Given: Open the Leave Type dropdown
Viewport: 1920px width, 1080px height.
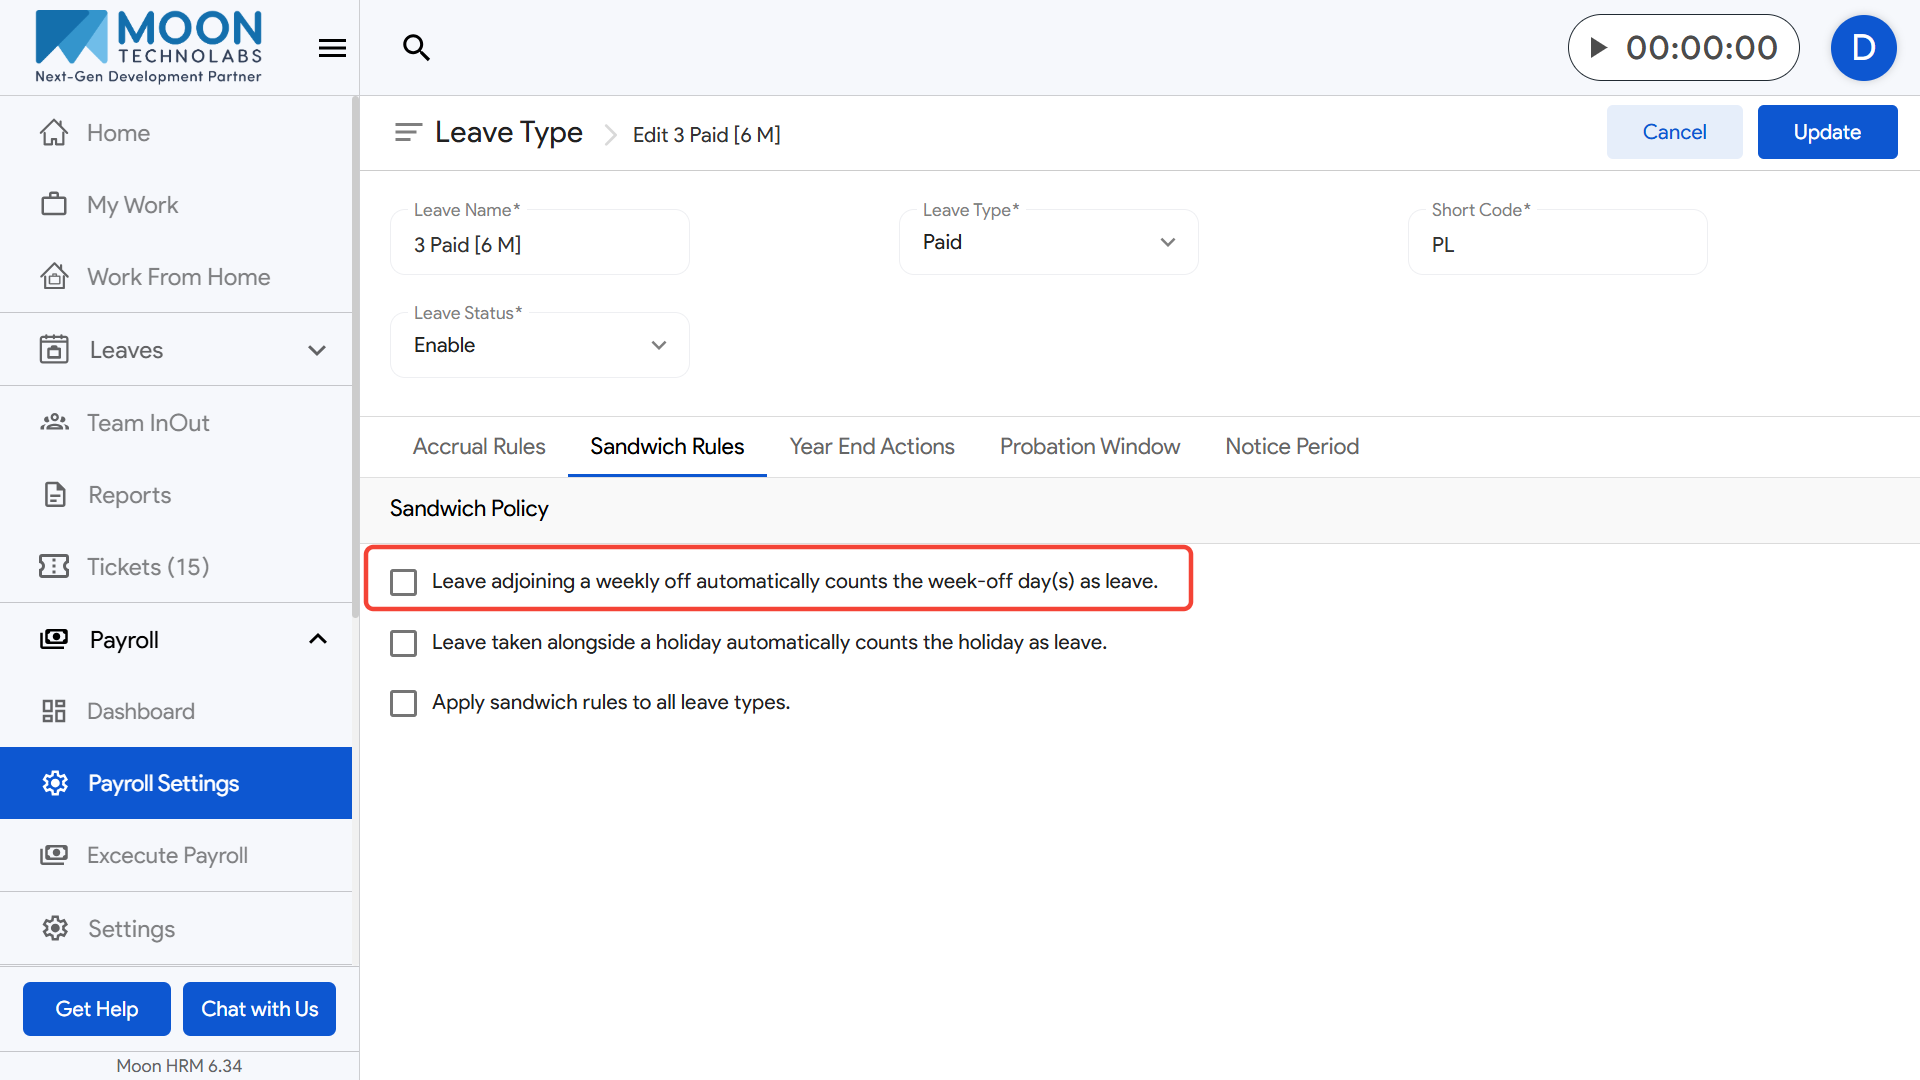Looking at the screenshot, I should pyautogui.click(x=1048, y=243).
